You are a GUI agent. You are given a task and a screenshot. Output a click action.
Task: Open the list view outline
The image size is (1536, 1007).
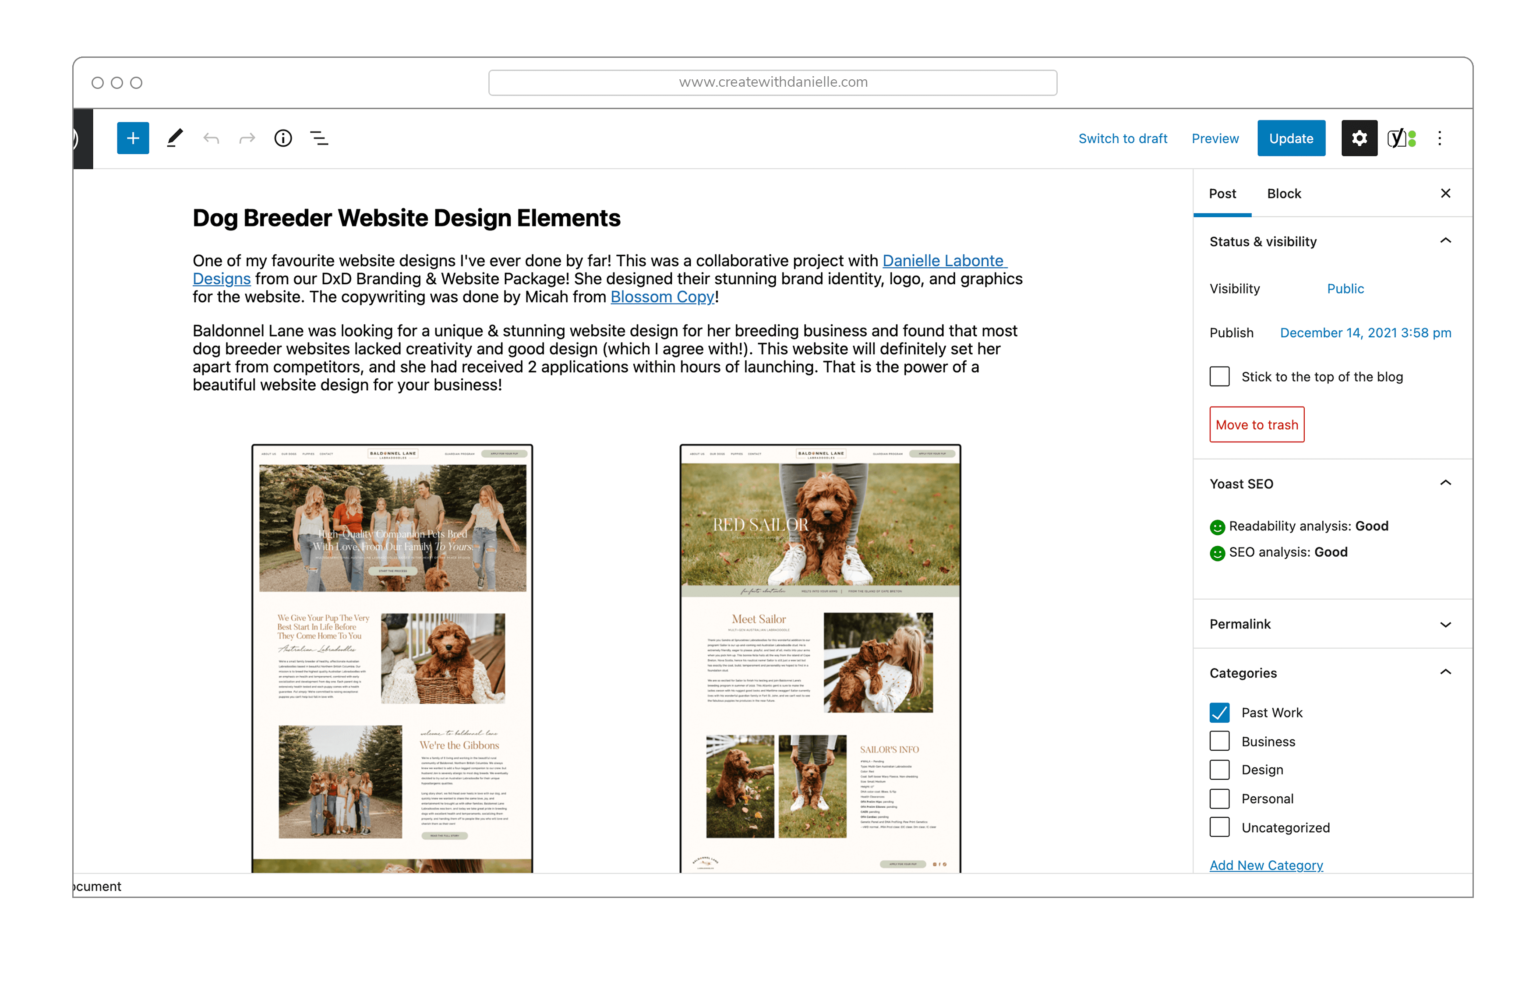319,138
